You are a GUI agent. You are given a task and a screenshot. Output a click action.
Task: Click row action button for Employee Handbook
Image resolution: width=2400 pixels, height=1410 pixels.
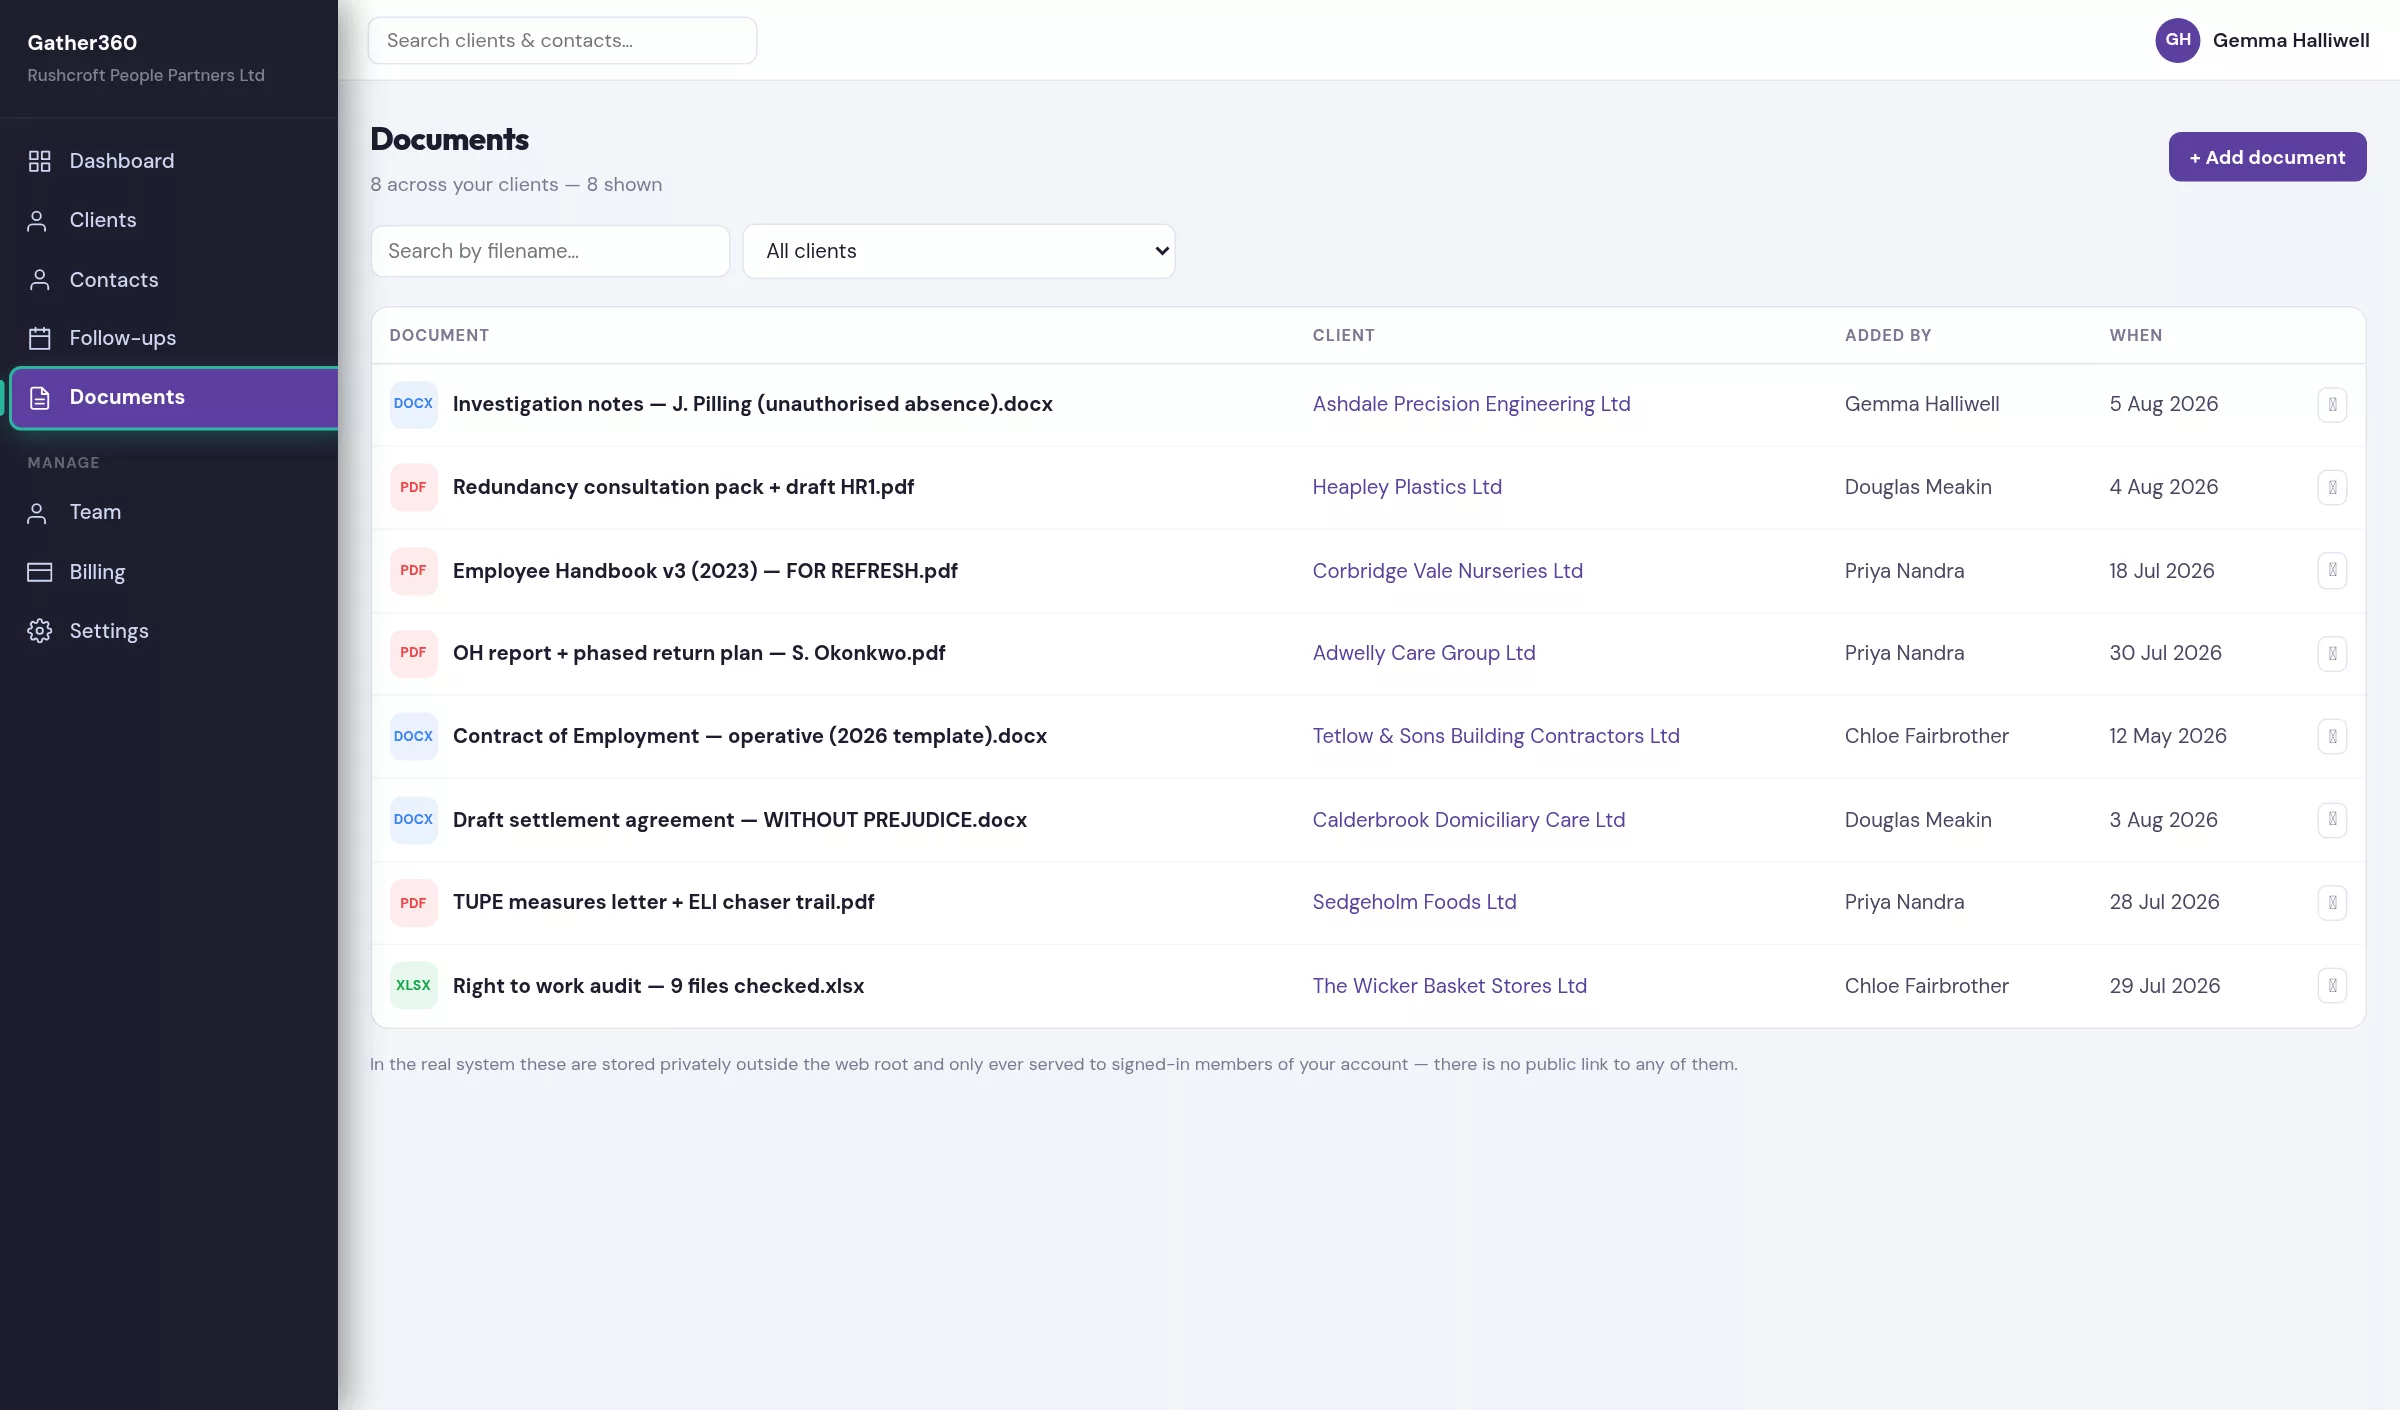pos(2332,571)
